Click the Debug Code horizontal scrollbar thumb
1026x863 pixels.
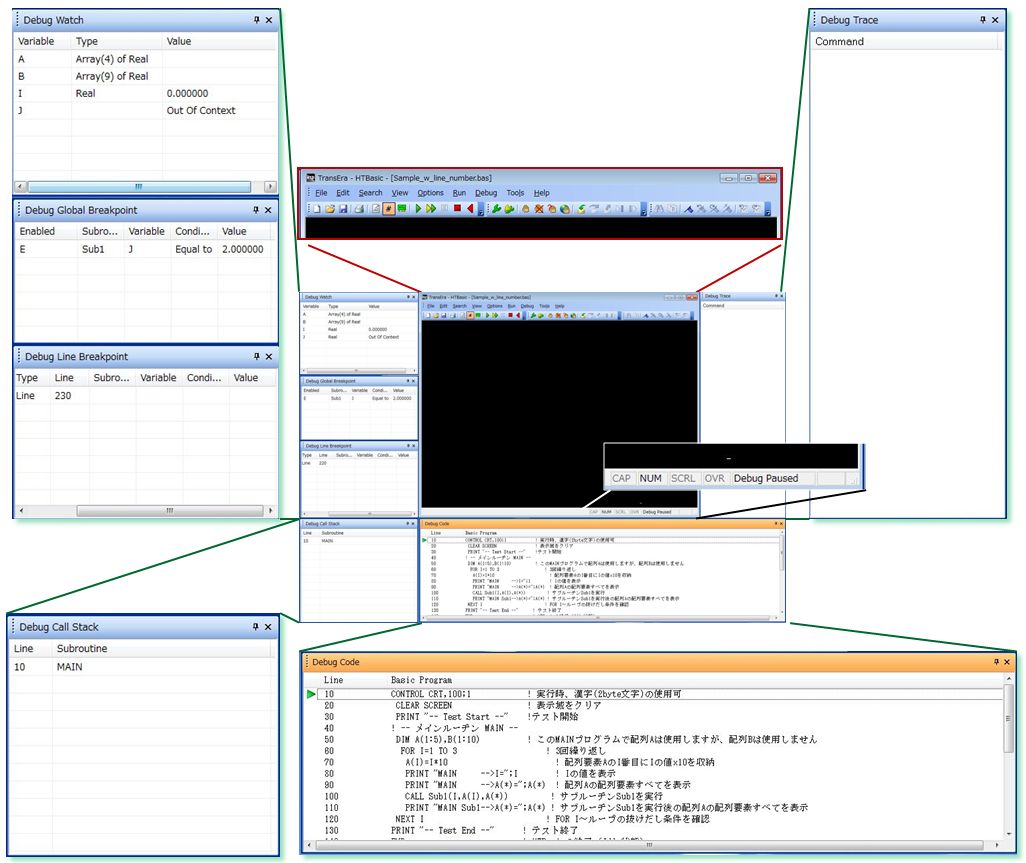pos(649,845)
